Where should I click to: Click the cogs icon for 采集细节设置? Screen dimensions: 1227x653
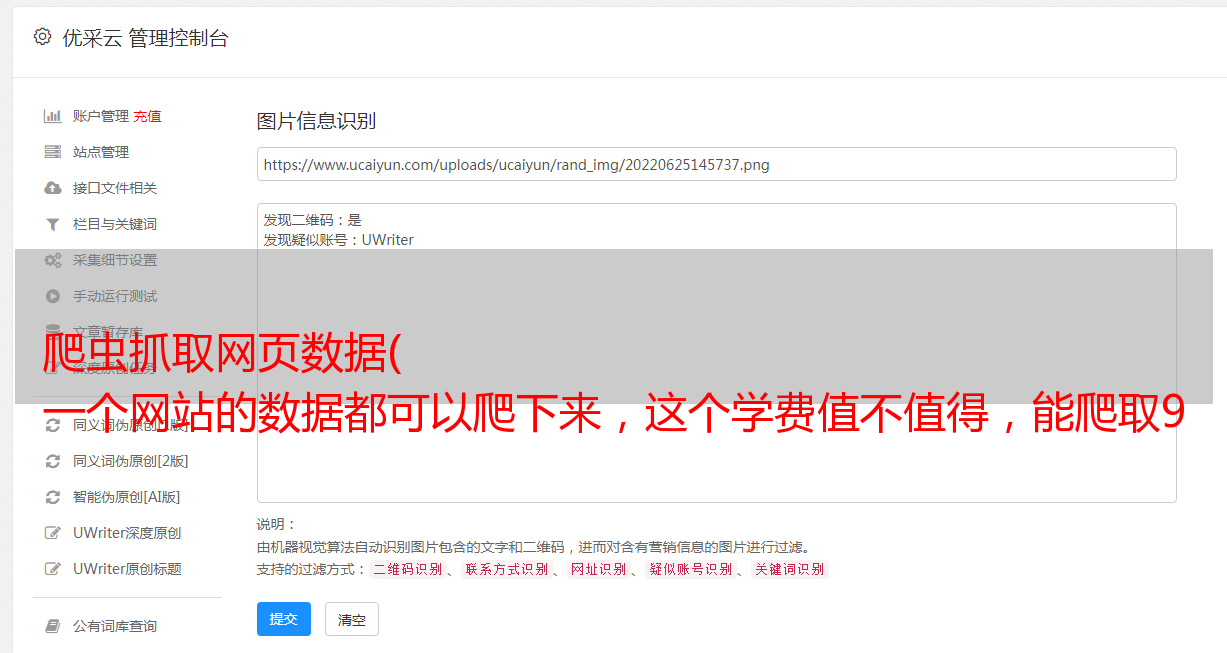(x=53, y=260)
